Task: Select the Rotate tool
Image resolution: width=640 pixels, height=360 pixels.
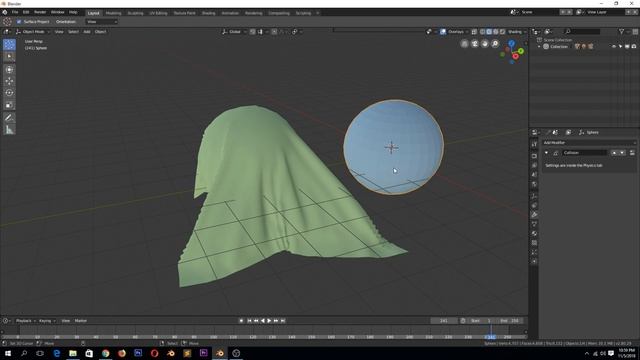Action: pyautogui.click(x=9, y=93)
